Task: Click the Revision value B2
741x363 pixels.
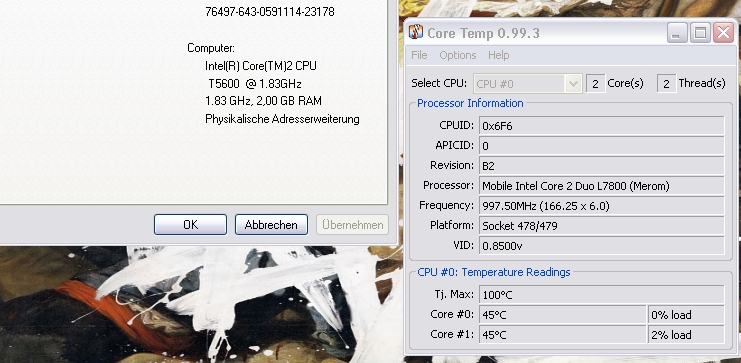Action: [x=602, y=166]
